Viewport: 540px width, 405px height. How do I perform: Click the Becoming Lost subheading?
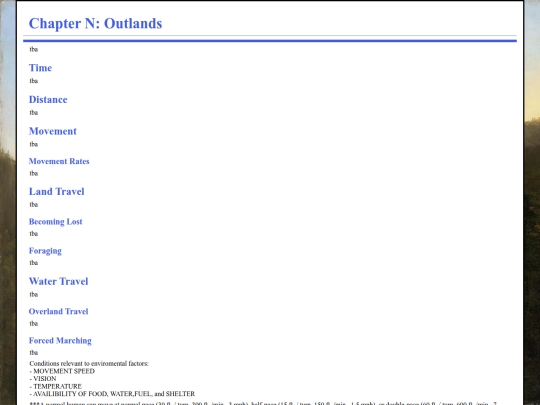point(55,222)
